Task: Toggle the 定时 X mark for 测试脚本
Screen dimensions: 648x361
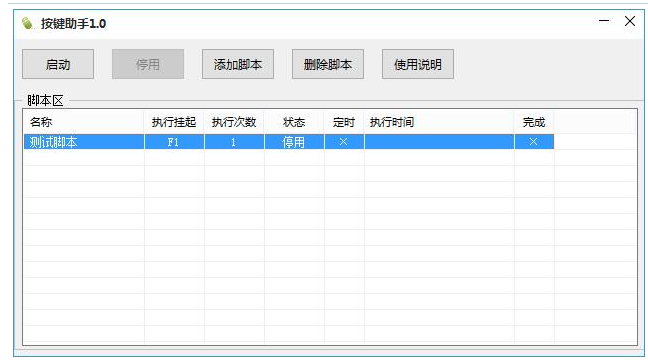Action: tap(344, 142)
